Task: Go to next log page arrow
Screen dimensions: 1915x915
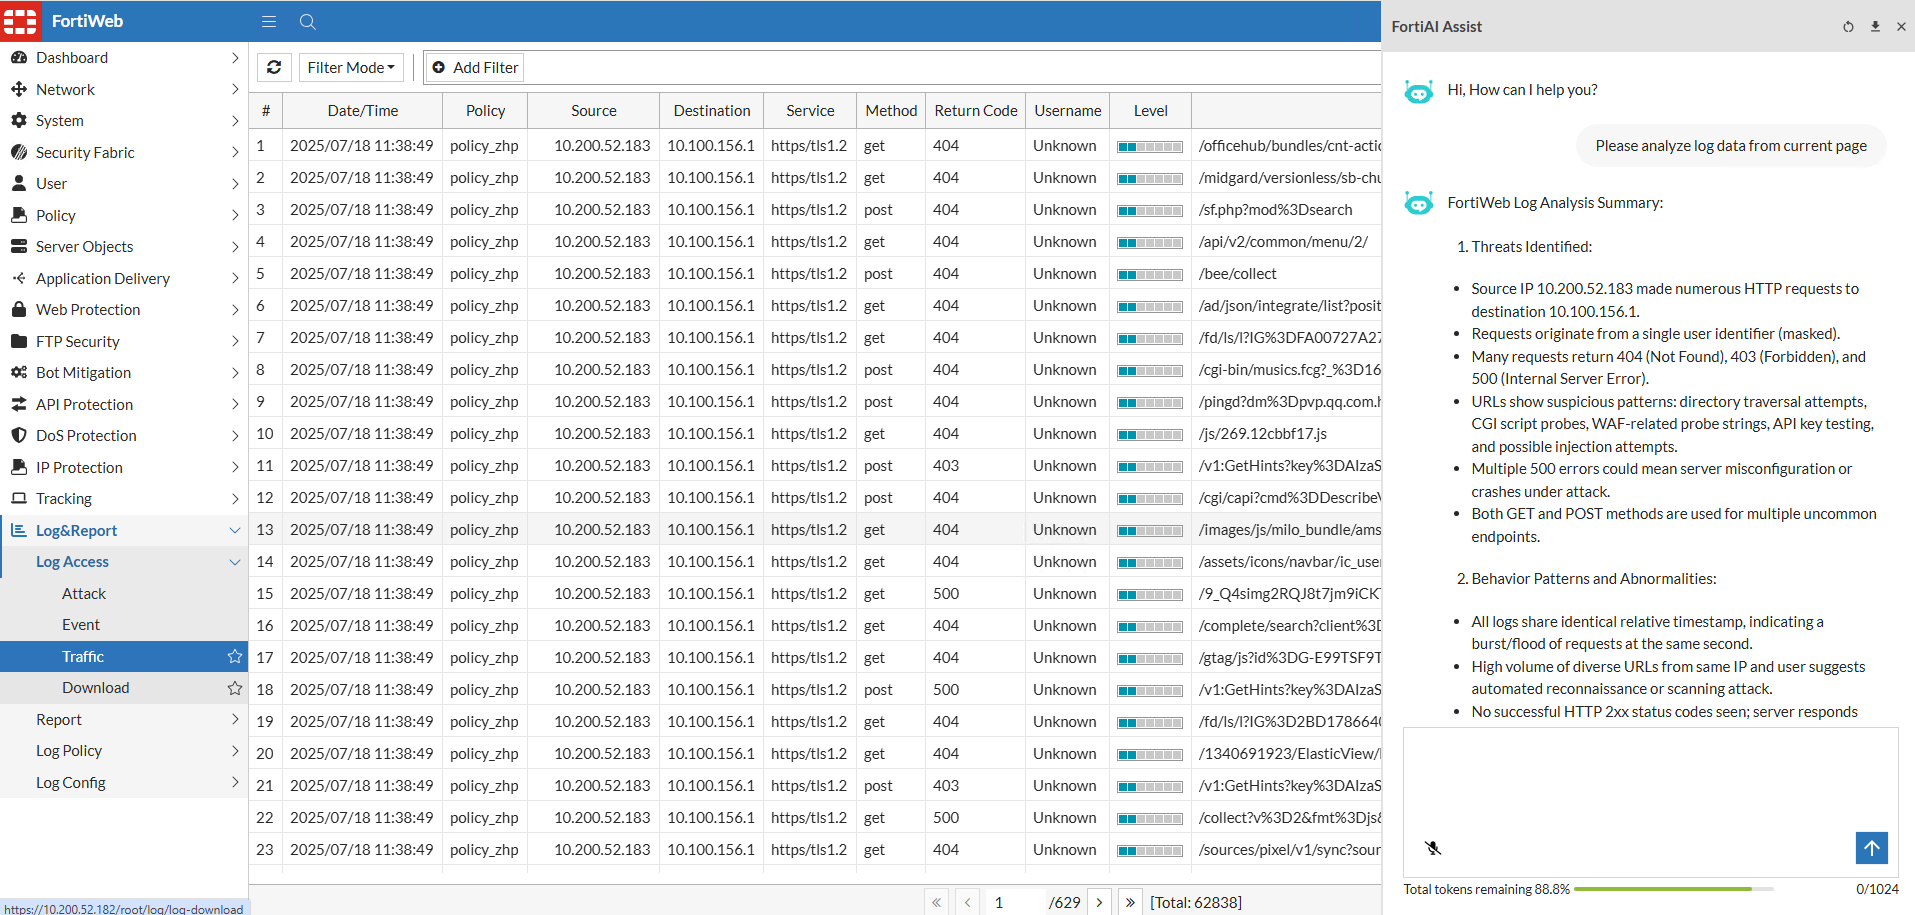Action: click(x=1099, y=902)
